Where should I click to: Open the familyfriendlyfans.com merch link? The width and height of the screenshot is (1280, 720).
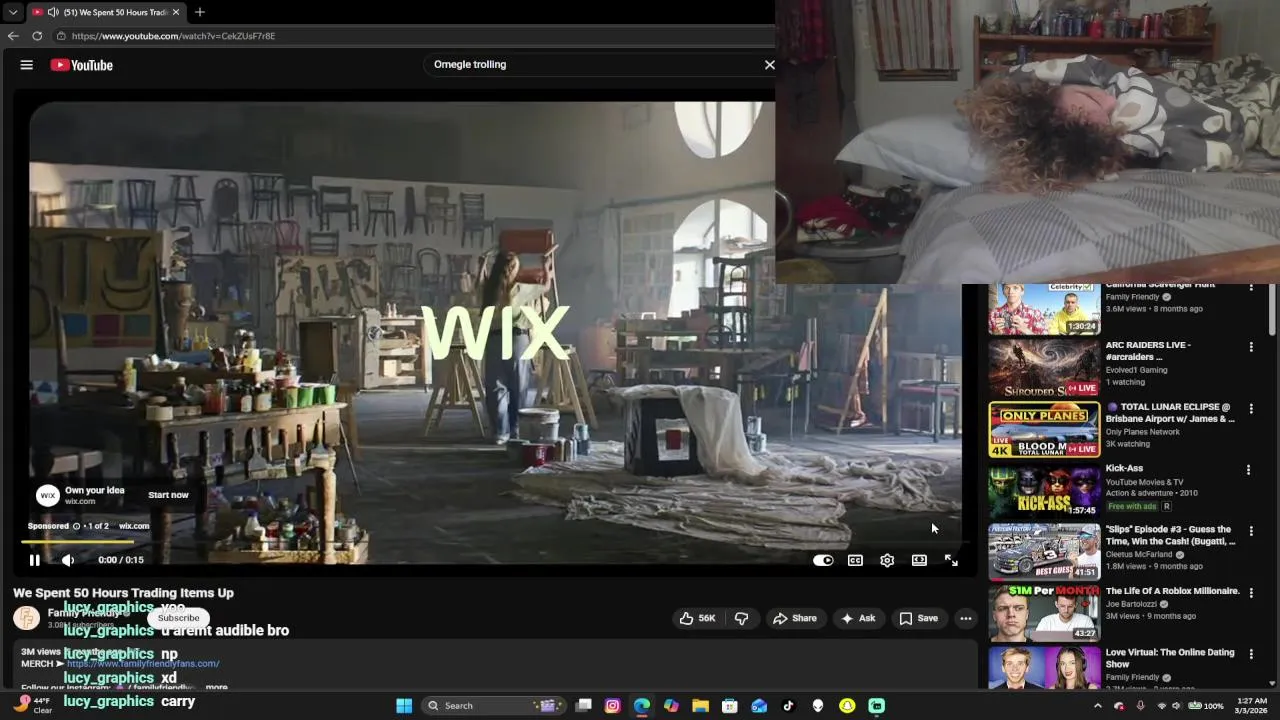pos(143,663)
